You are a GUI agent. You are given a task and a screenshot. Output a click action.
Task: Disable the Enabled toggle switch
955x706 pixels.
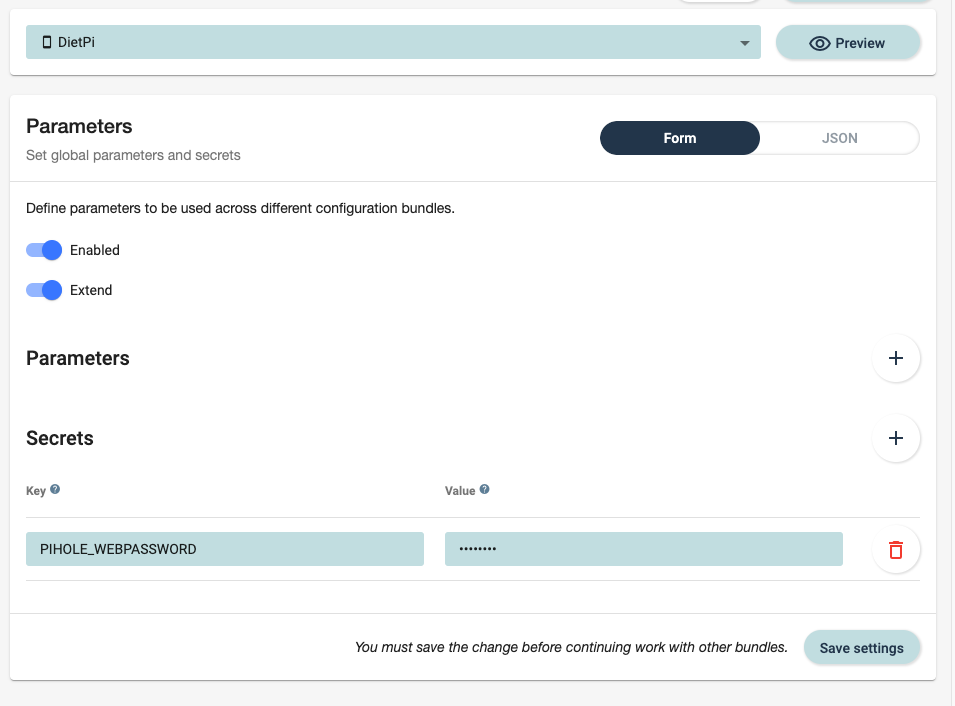point(44,250)
